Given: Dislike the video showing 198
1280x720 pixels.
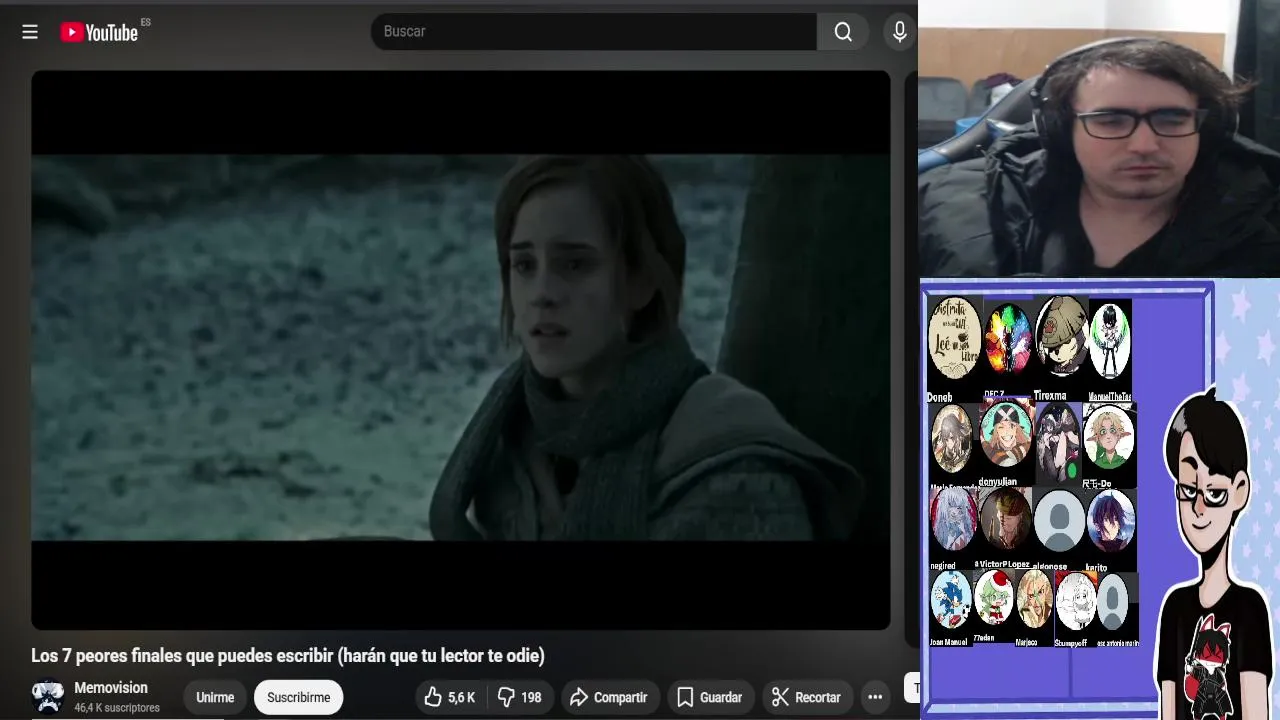Looking at the screenshot, I should (520, 698).
